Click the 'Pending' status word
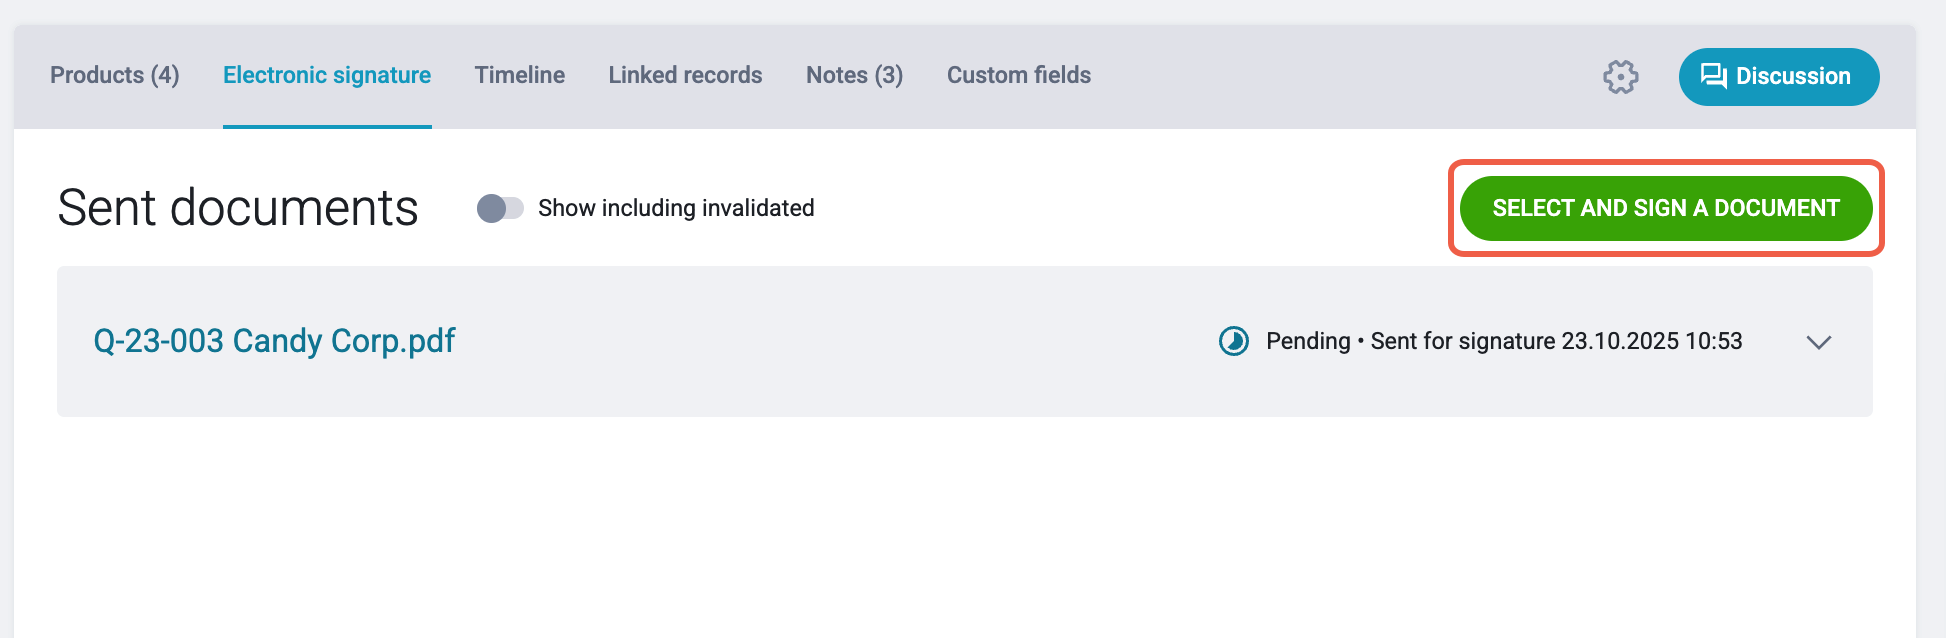The image size is (1946, 638). point(1308,341)
